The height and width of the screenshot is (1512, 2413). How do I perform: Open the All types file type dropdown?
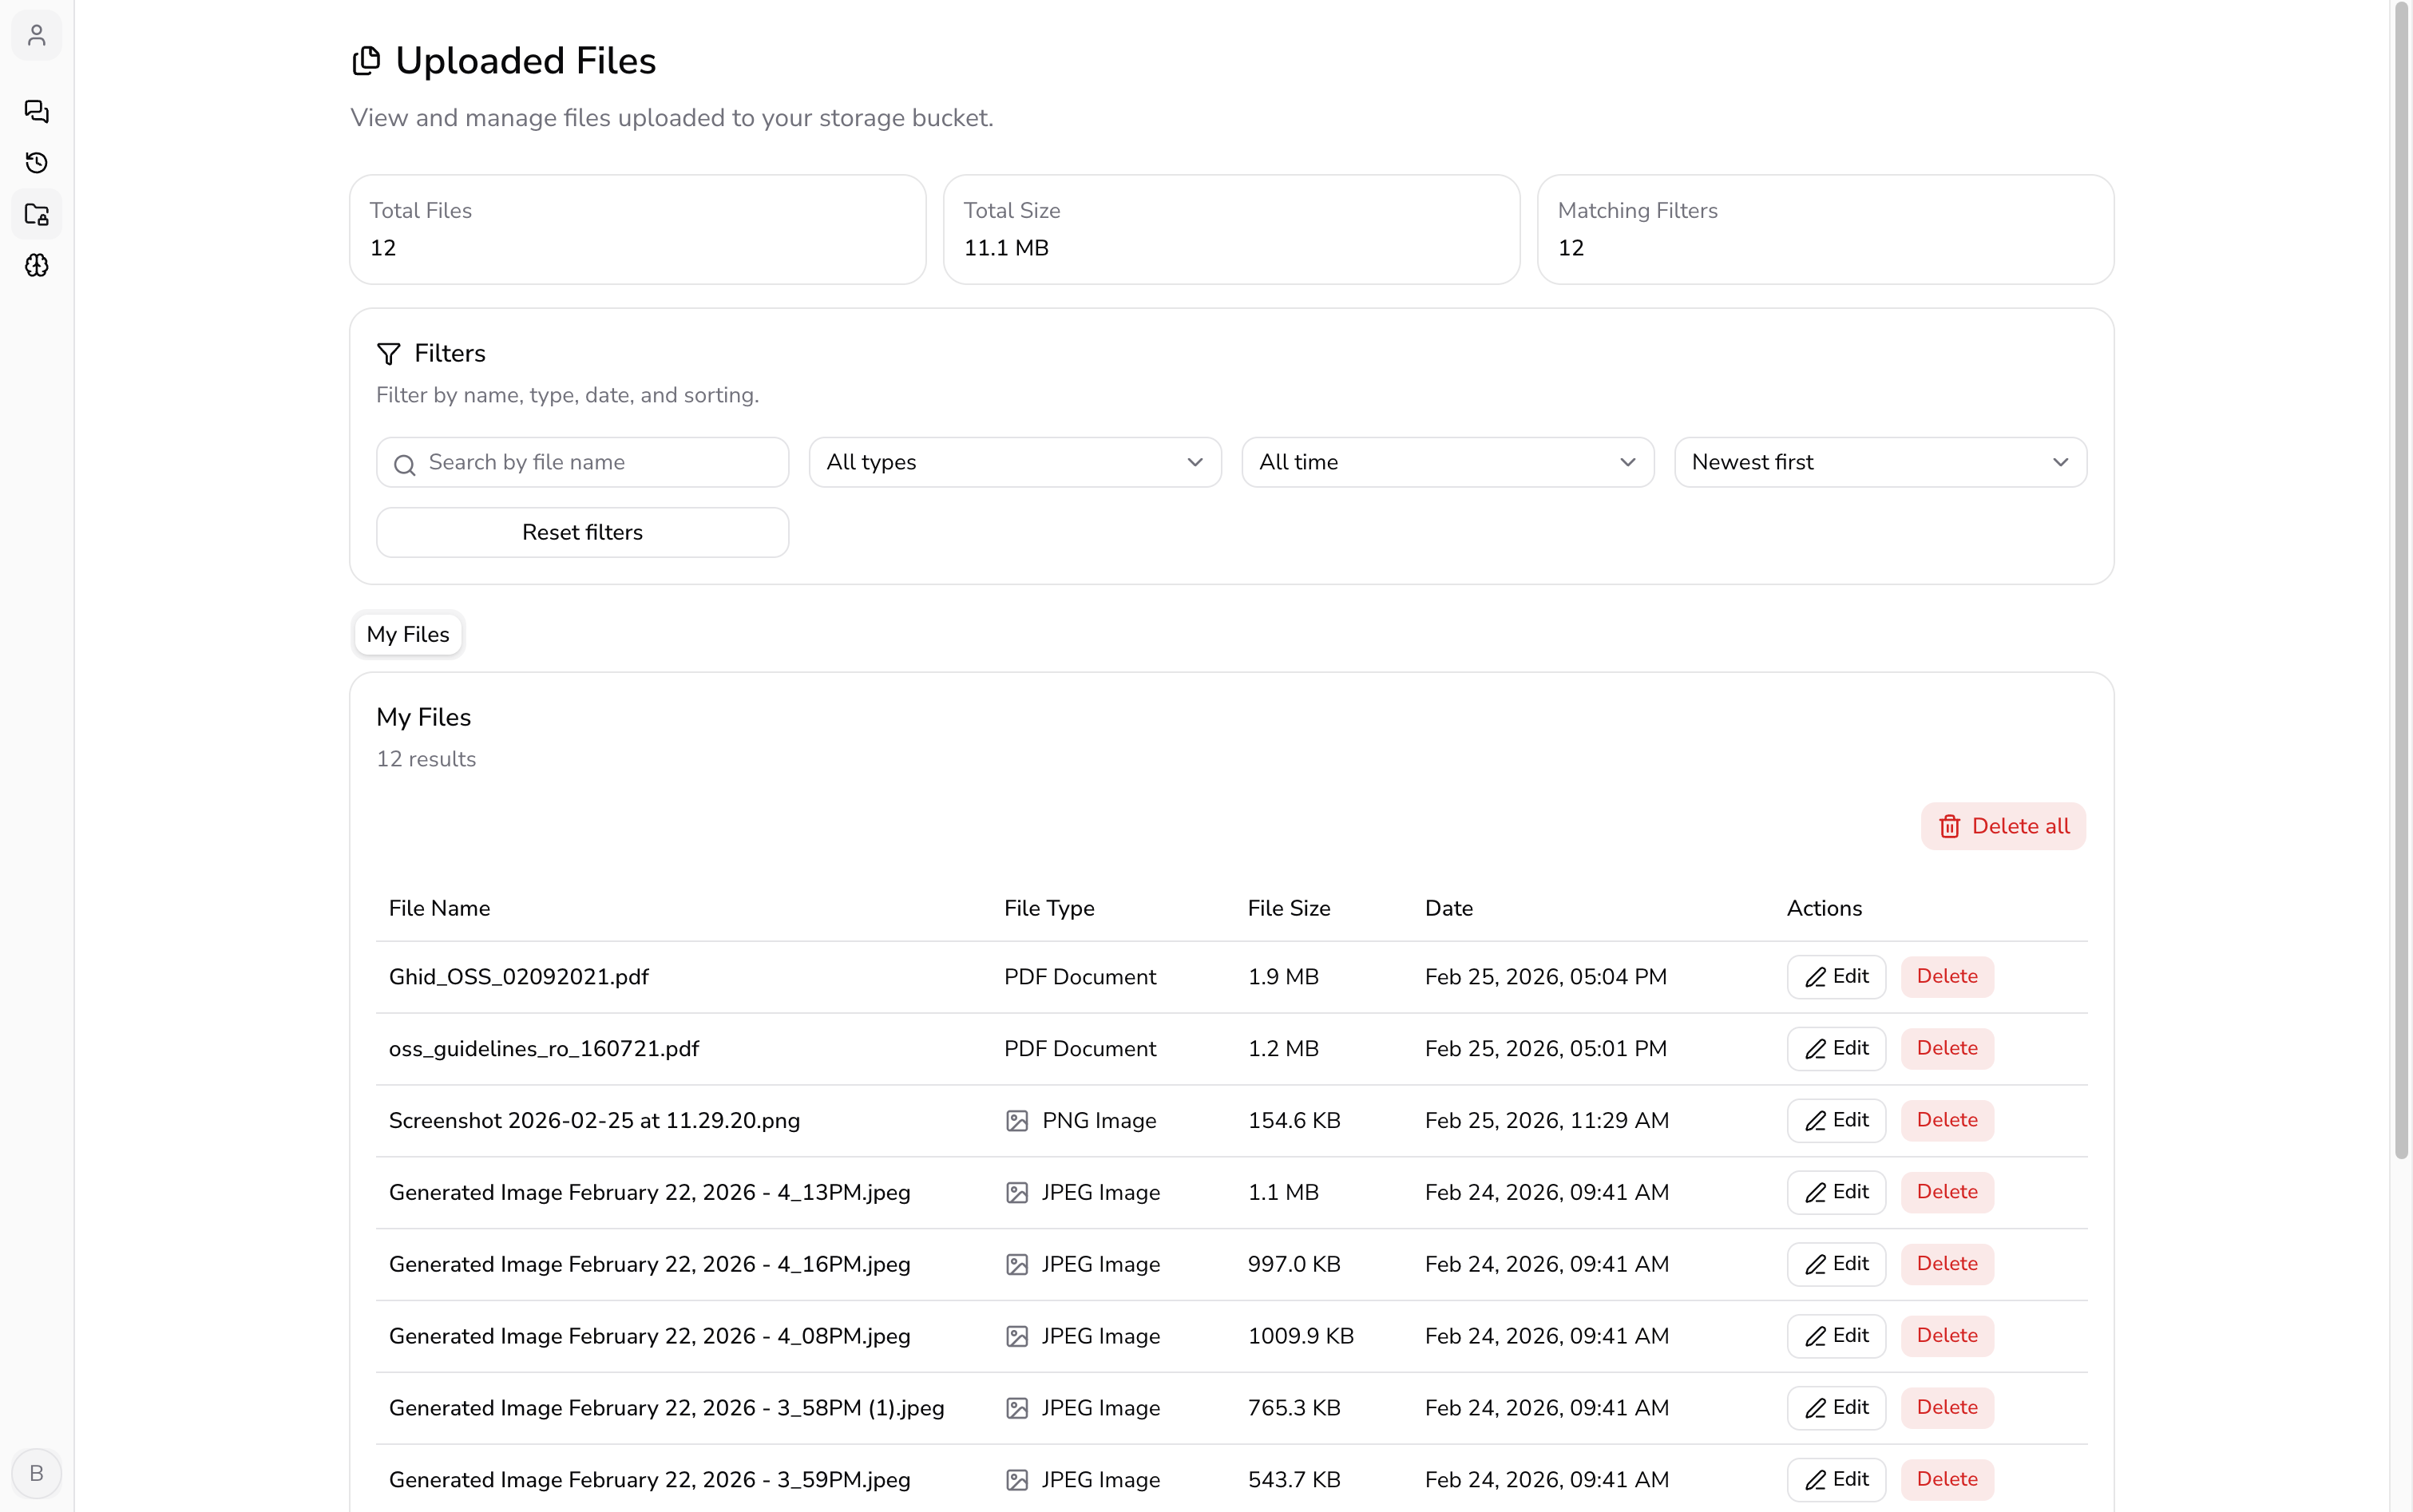click(1014, 462)
